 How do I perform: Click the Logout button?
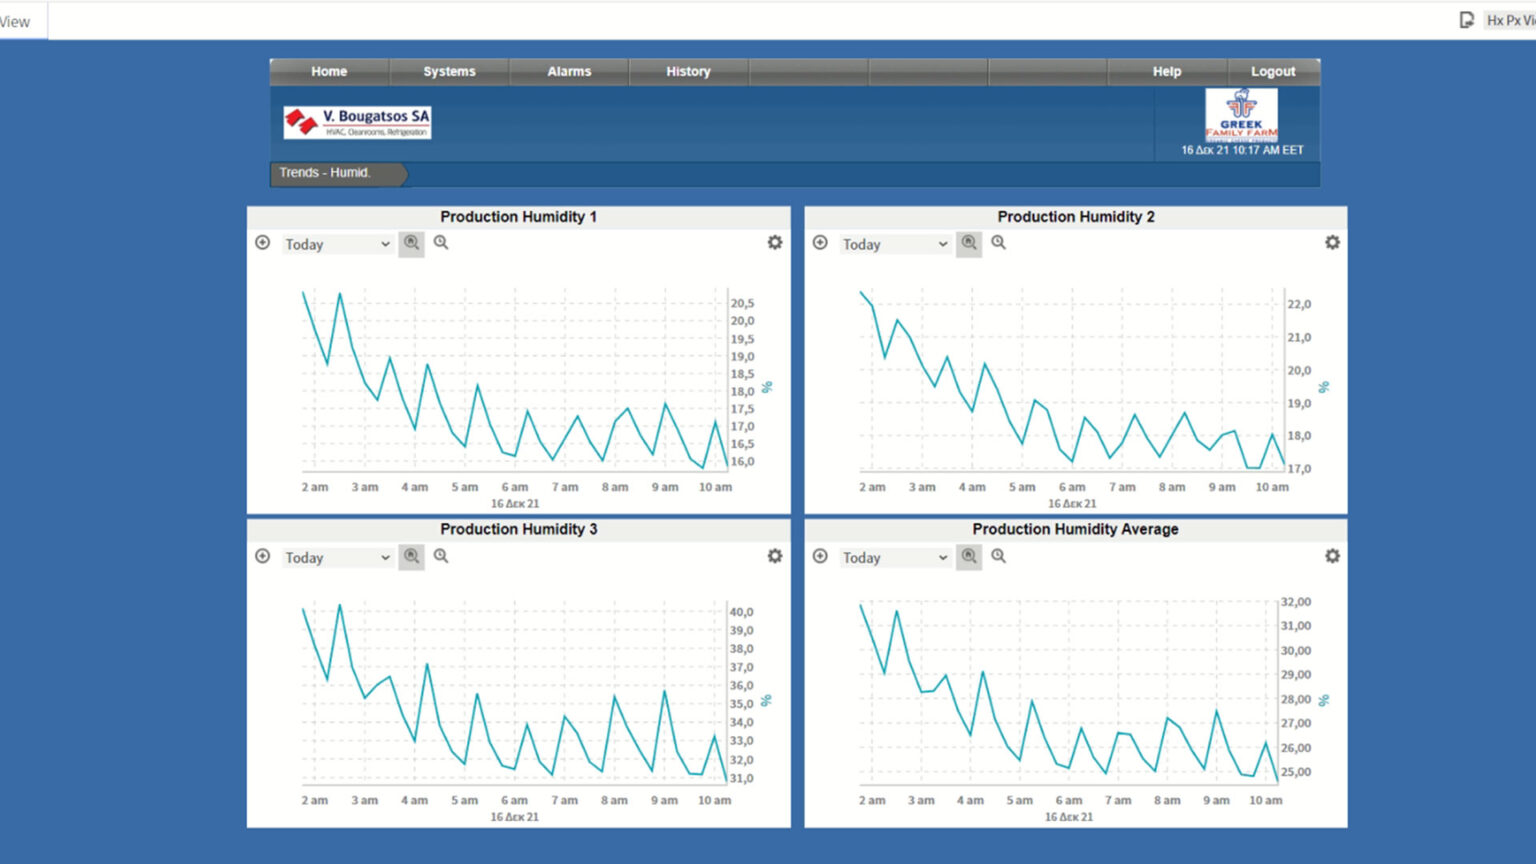1273,72
